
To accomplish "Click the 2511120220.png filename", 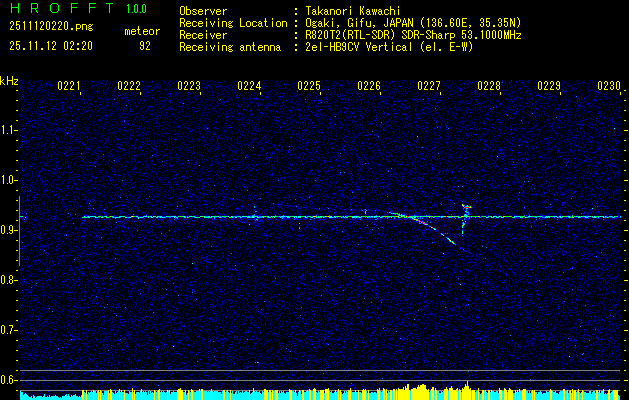I will point(51,27).
